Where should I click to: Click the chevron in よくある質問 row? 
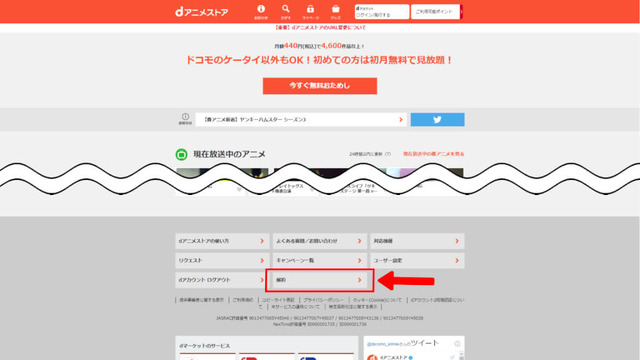360,241
